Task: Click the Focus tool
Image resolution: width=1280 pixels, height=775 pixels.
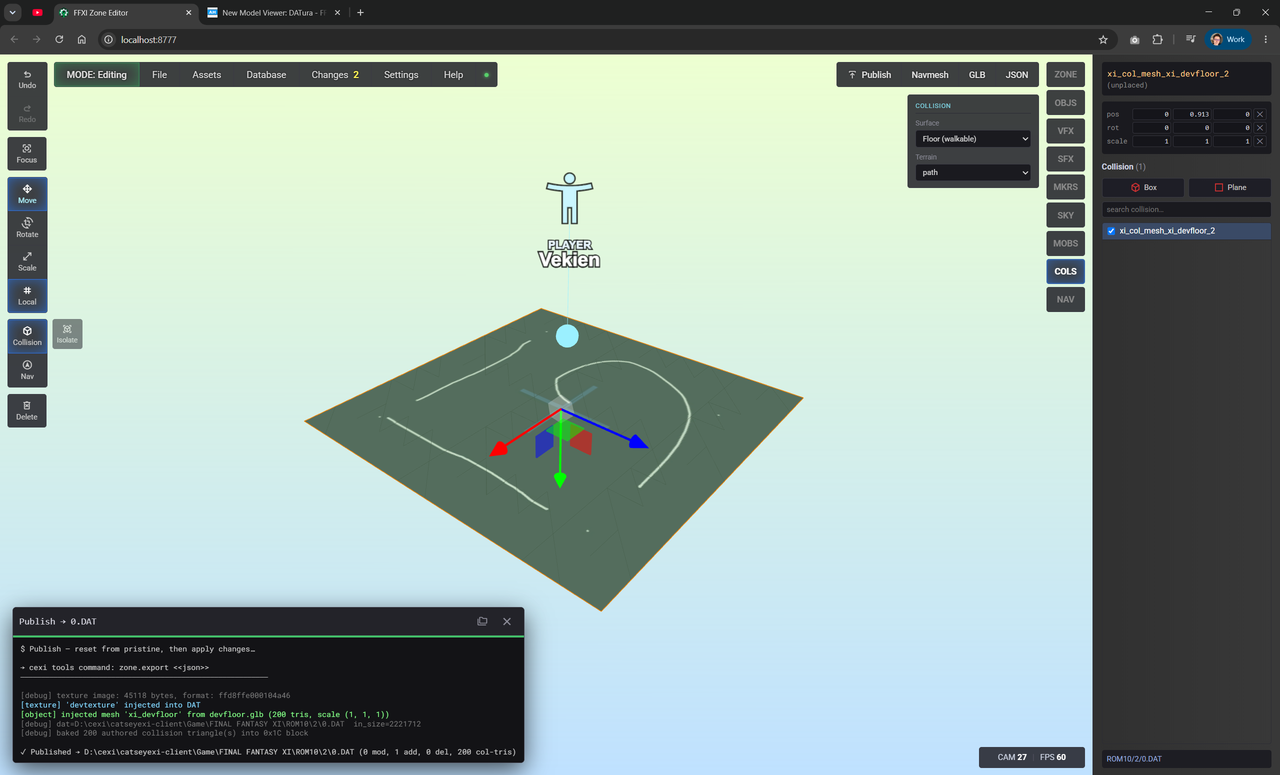Action: (x=27, y=153)
